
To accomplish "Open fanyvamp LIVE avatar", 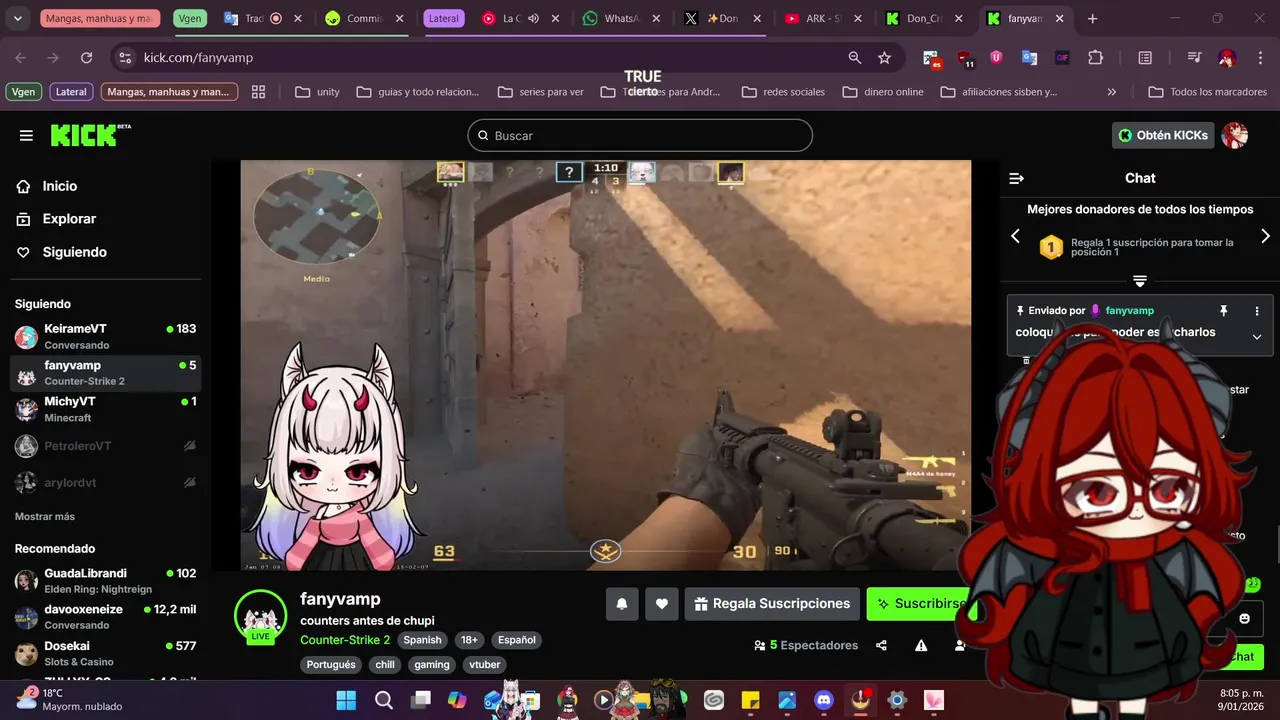I will click(x=260, y=616).
